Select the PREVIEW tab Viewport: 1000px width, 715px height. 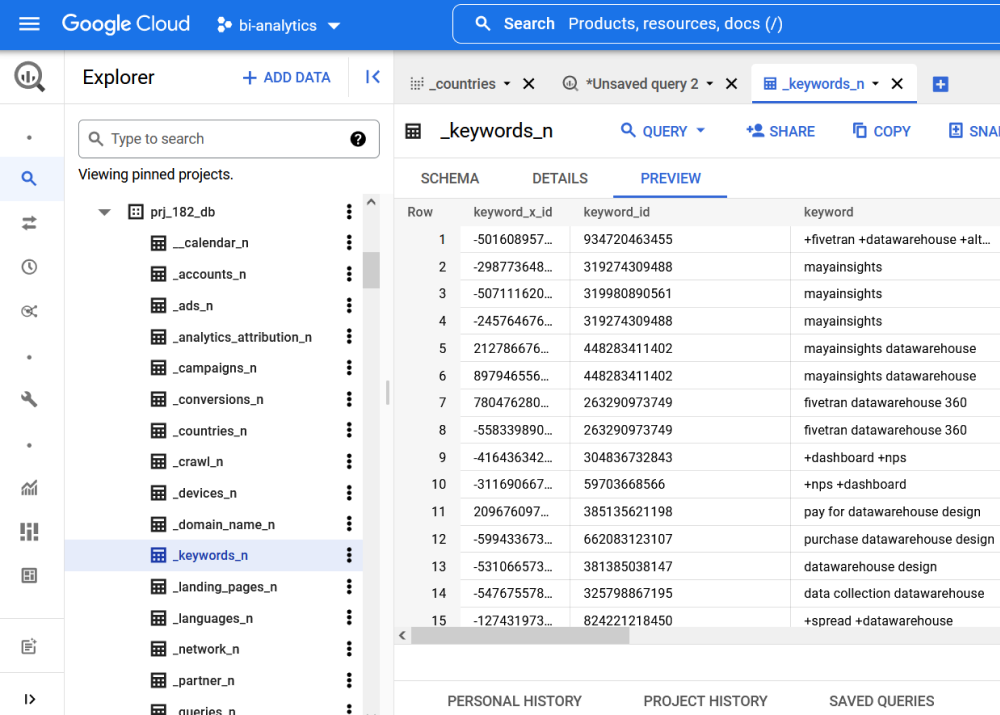(x=670, y=179)
